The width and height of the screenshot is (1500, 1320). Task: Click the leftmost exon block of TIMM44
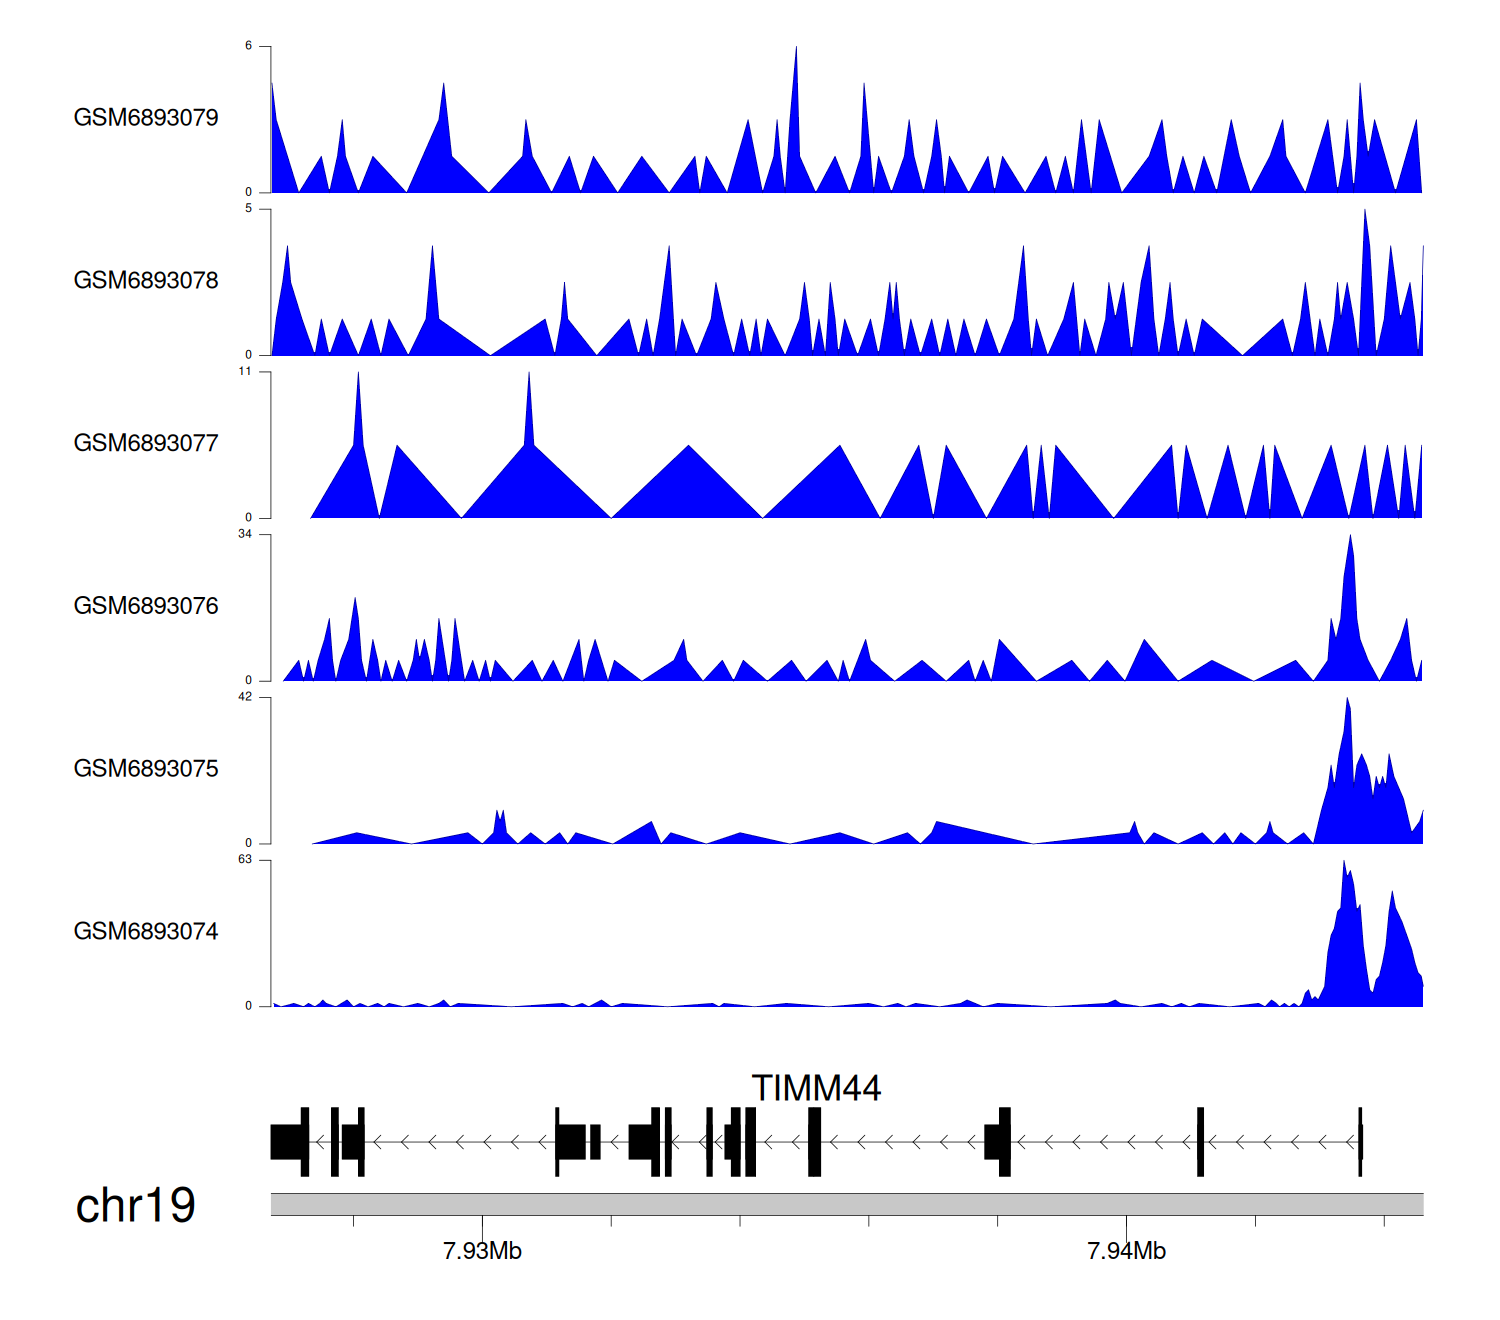coord(288,1142)
